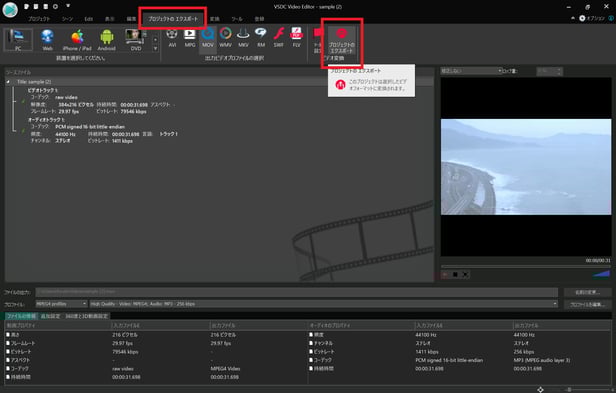Open the Edit ribbon tab
The image size is (616, 393).
pos(89,19)
